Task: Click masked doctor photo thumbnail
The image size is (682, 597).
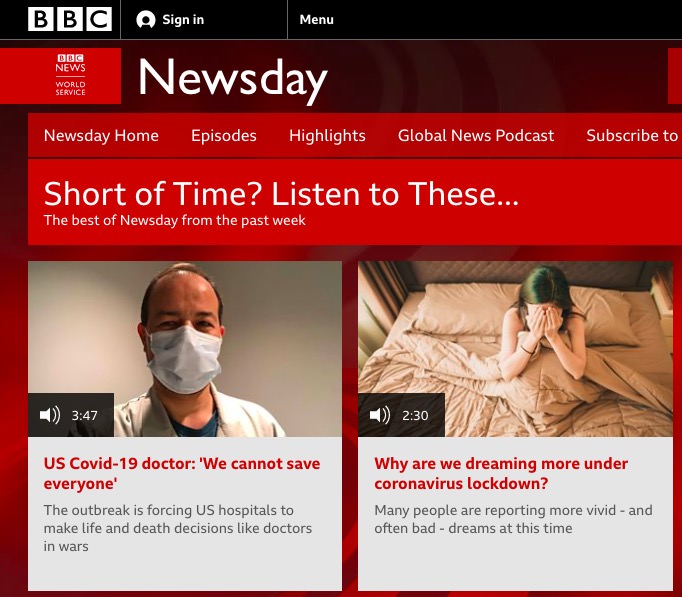Action: point(185,349)
